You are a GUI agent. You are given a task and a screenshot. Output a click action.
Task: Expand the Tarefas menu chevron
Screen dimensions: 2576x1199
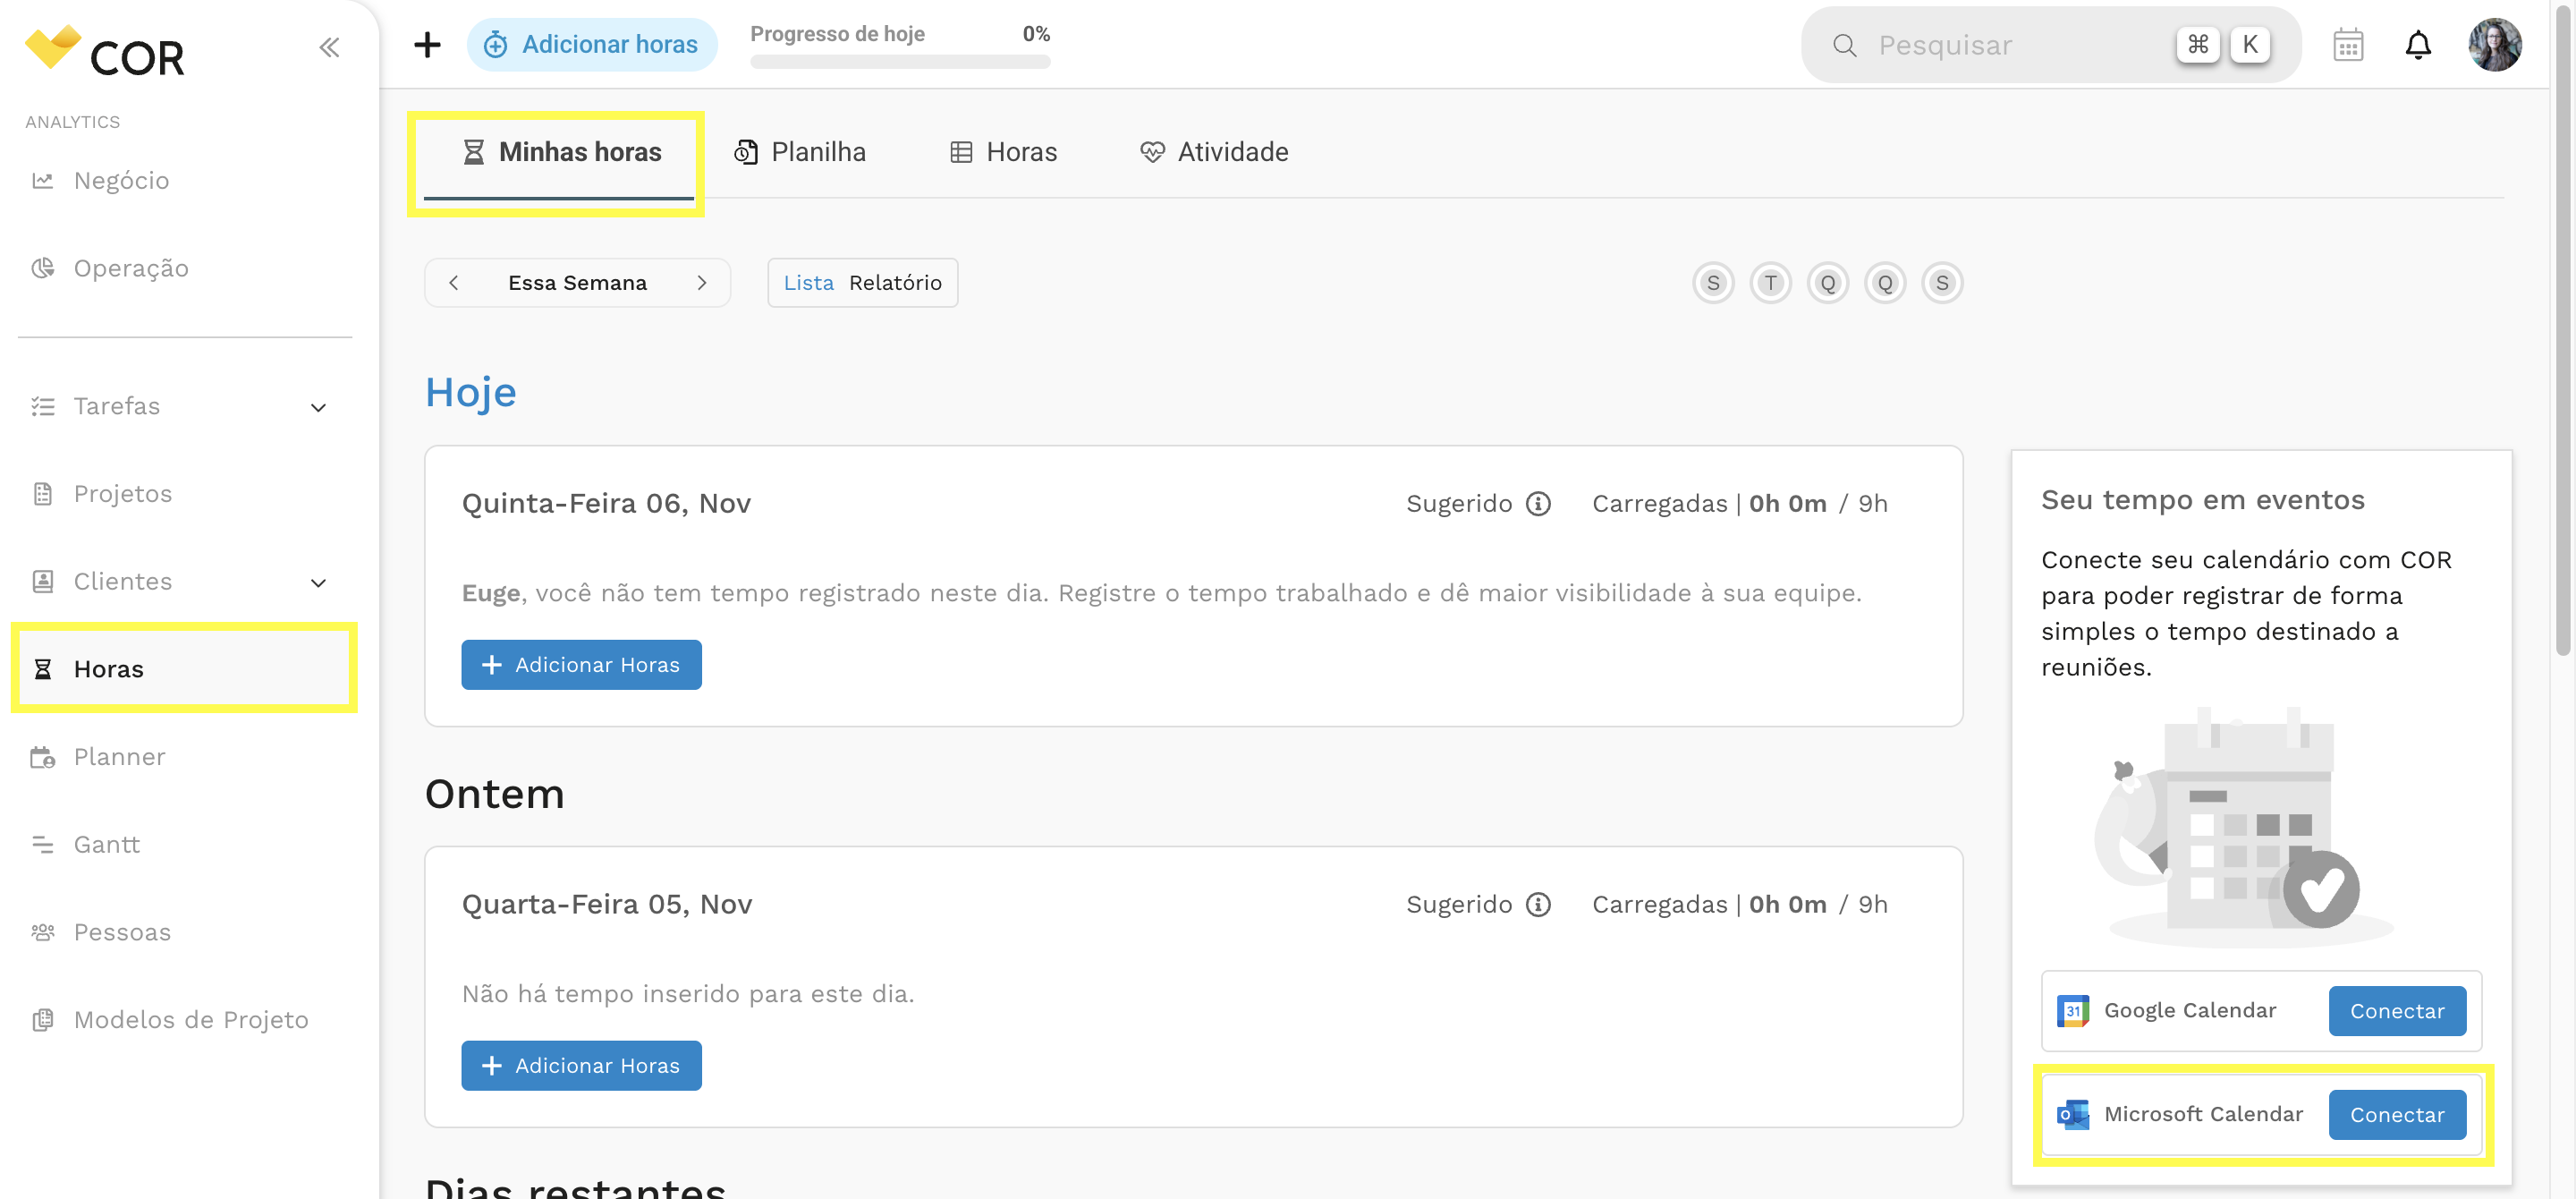coord(318,407)
